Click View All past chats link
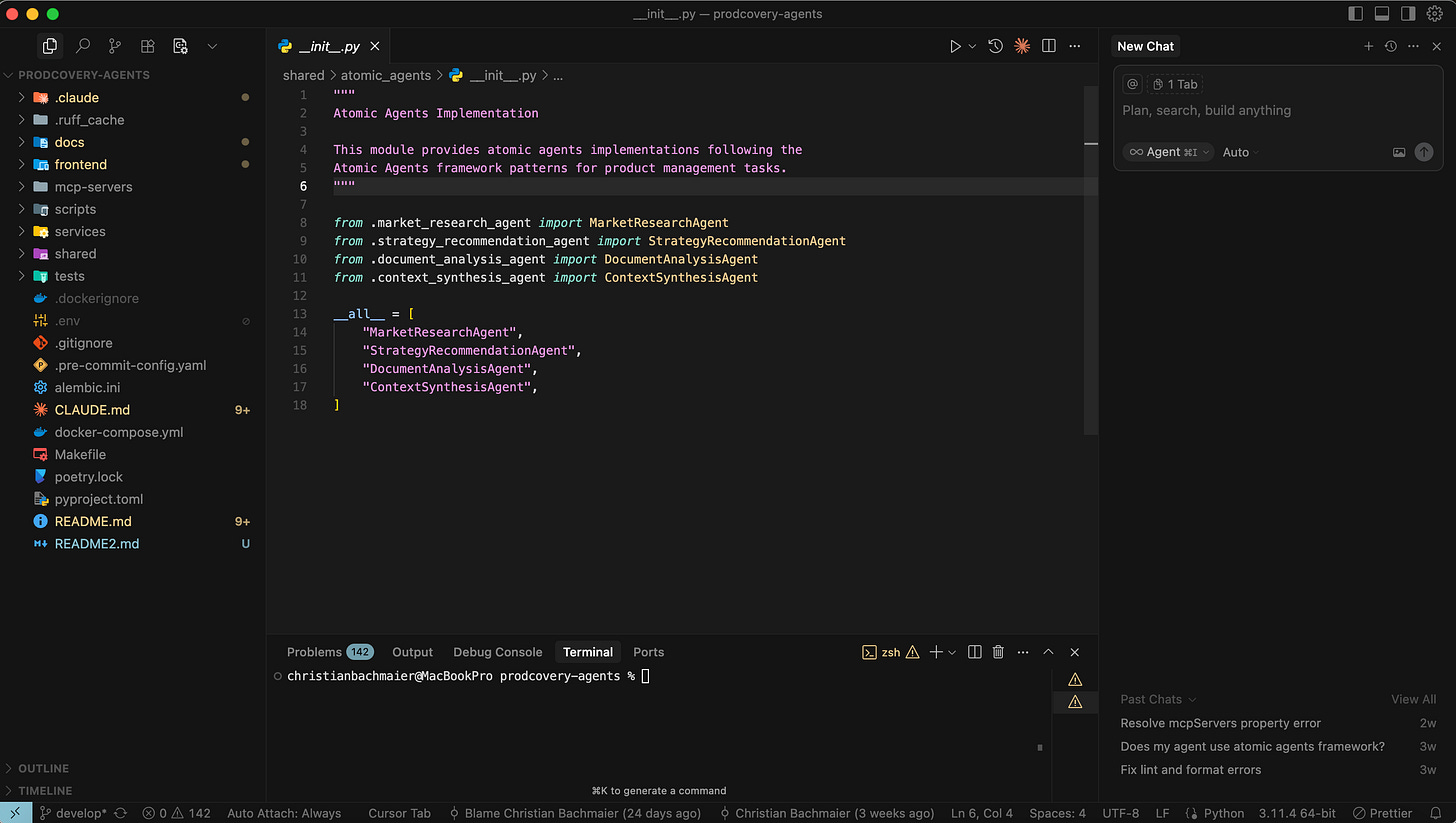This screenshot has width=1456, height=823. coord(1413,699)
